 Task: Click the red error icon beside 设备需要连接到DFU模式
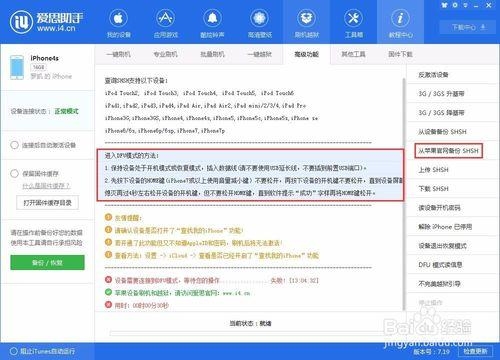(108, 280)
